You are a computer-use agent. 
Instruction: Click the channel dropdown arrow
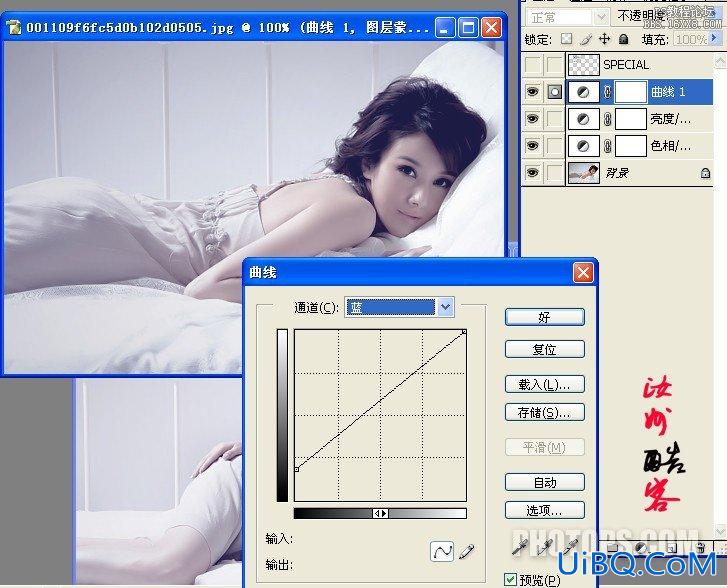pyautogui.click(x=445, y=307)
